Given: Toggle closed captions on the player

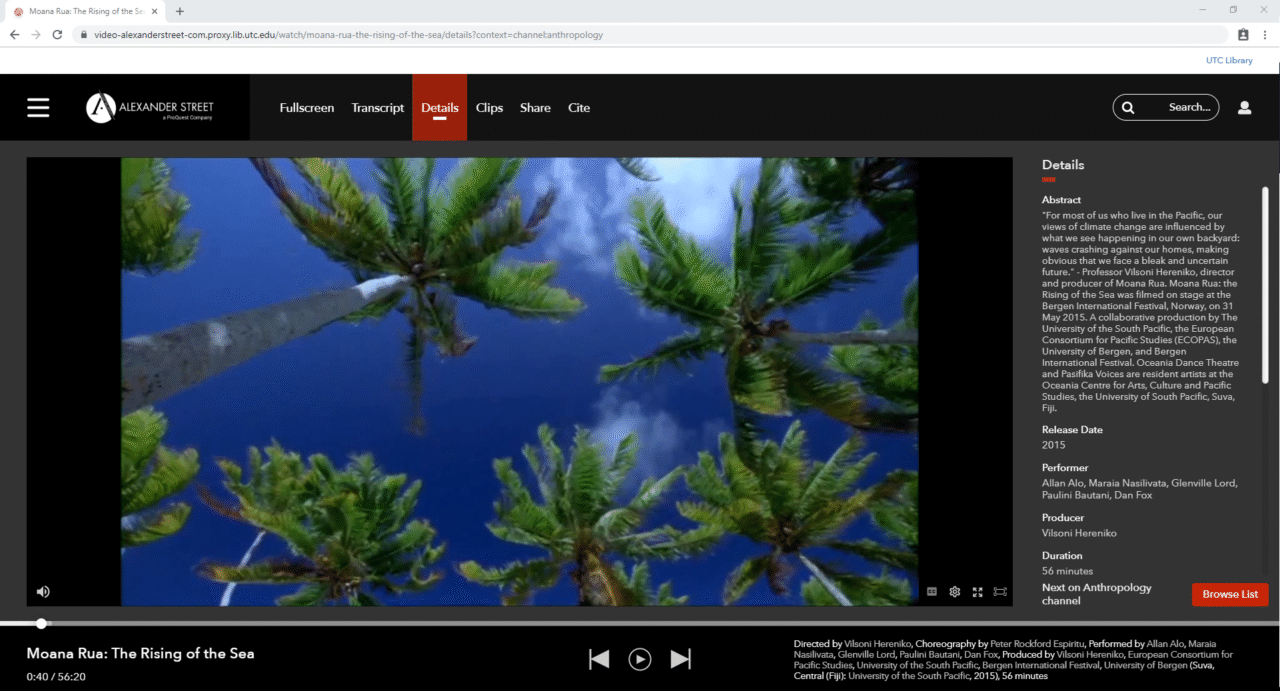Looking at the screenshot, I should tap(932, 592).
